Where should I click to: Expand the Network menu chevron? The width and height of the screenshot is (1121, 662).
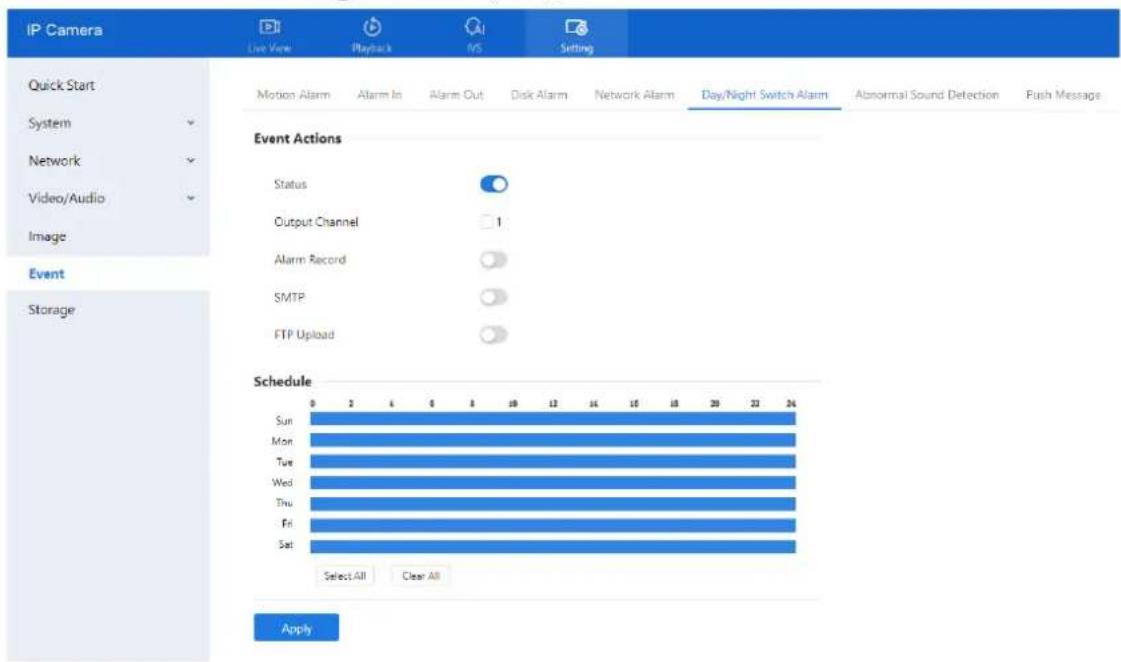191,161
